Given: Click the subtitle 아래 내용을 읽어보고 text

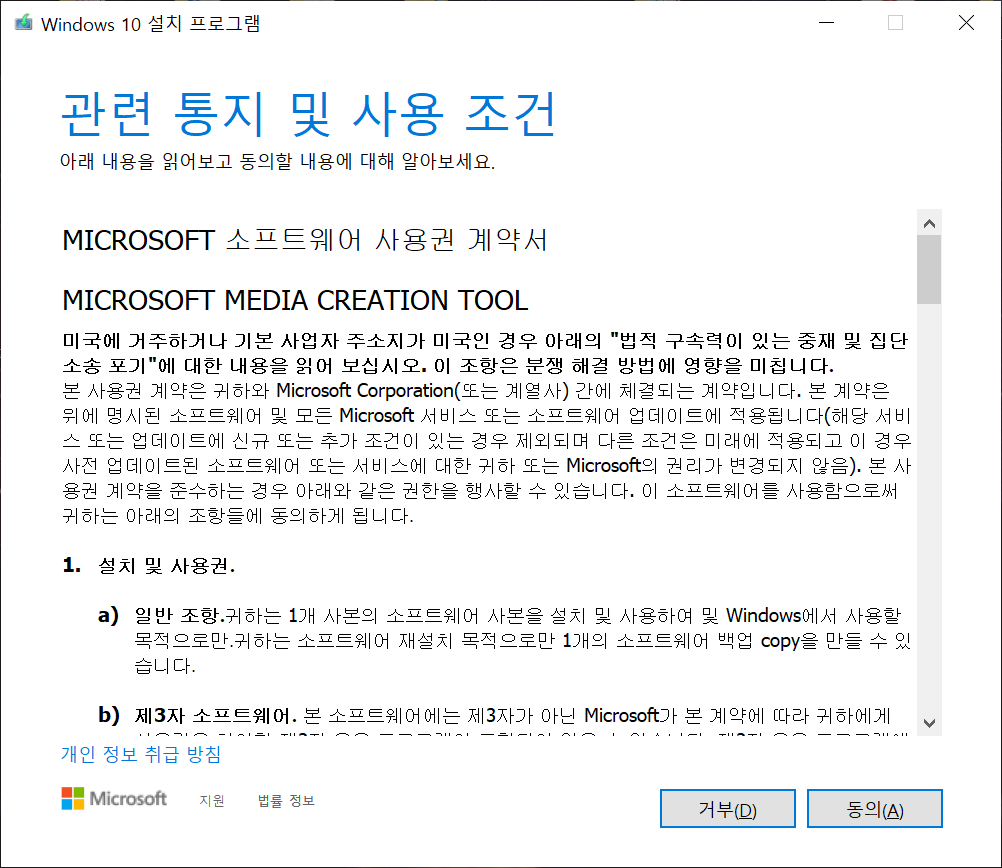Looking at the screenshot, I should click(x=277, y=161).
